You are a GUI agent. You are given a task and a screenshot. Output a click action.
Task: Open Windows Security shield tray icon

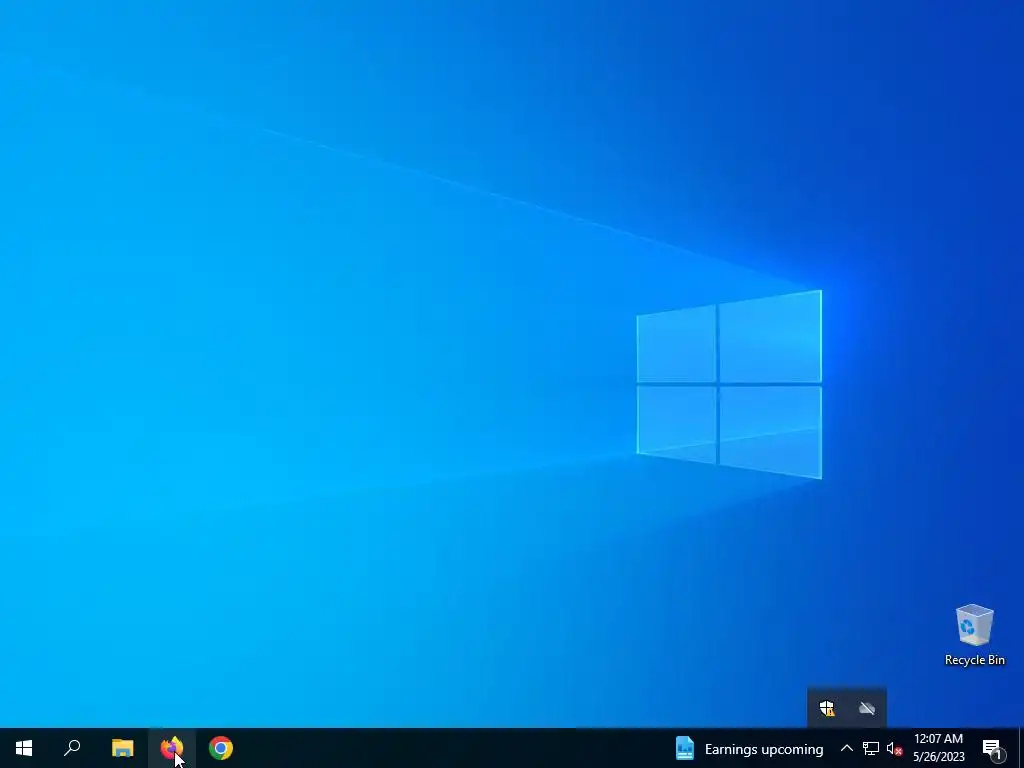(x=827, y=709)
